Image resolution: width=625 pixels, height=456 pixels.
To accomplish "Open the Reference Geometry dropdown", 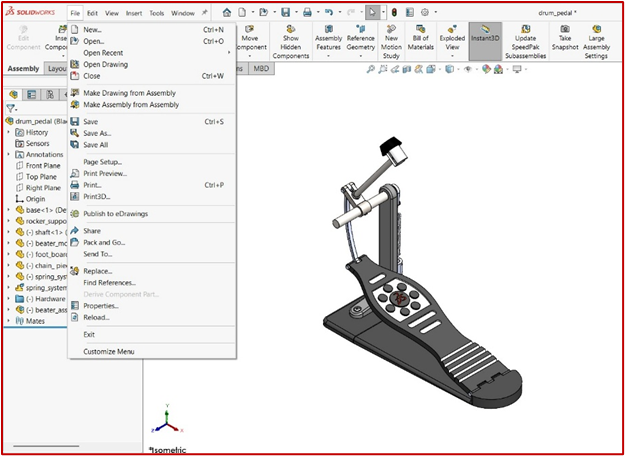I will [360, 41].
